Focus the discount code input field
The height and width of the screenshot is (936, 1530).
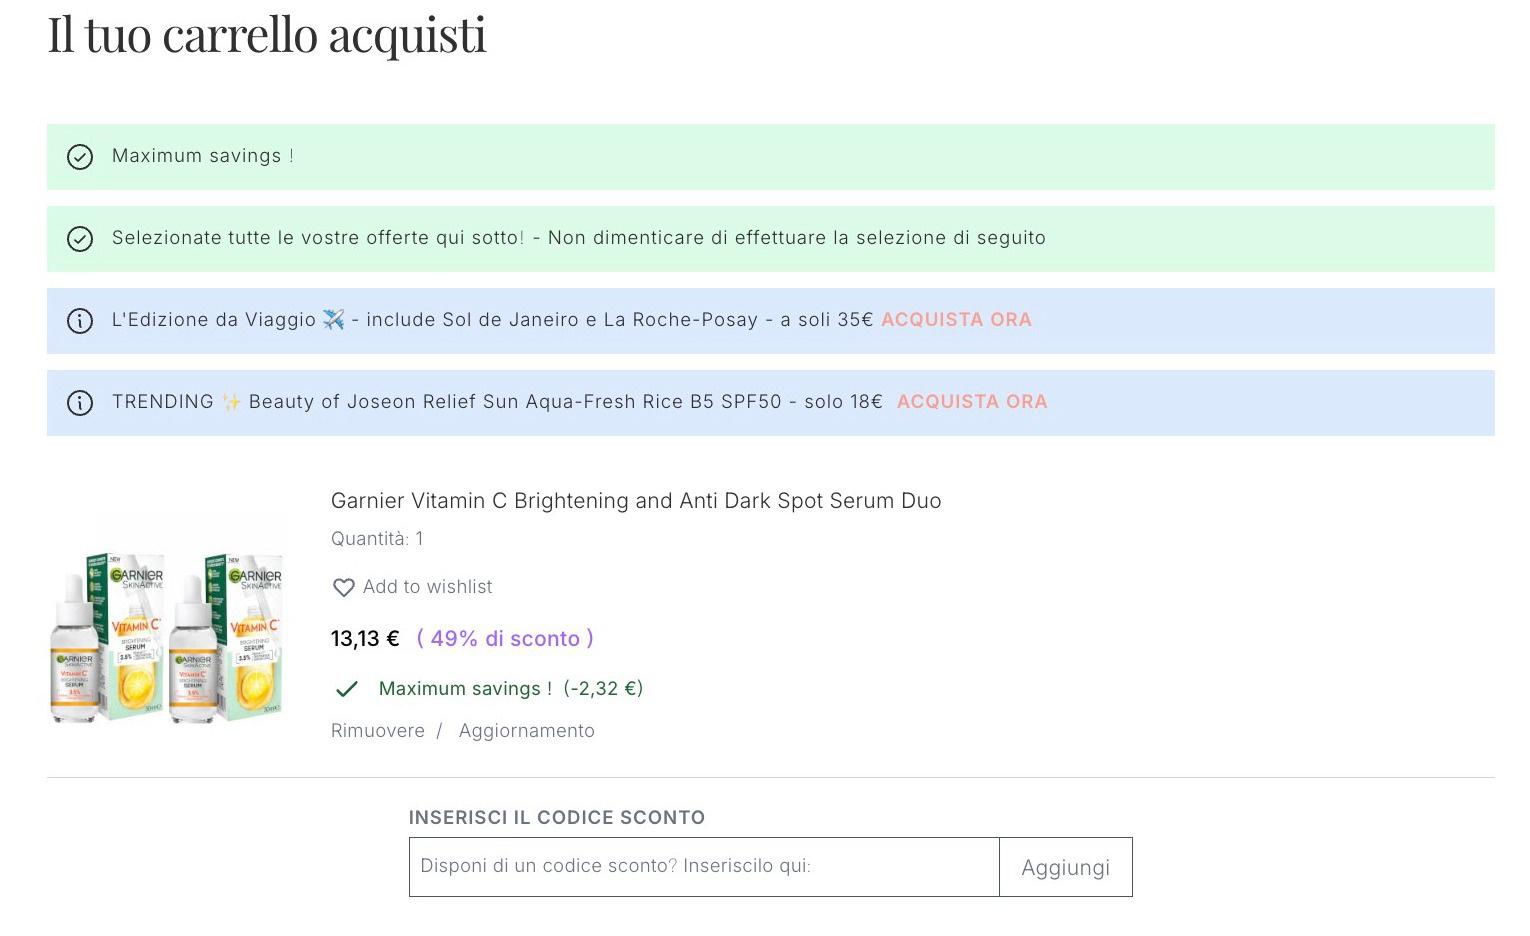pyautogui.click(x=704, y=867)
